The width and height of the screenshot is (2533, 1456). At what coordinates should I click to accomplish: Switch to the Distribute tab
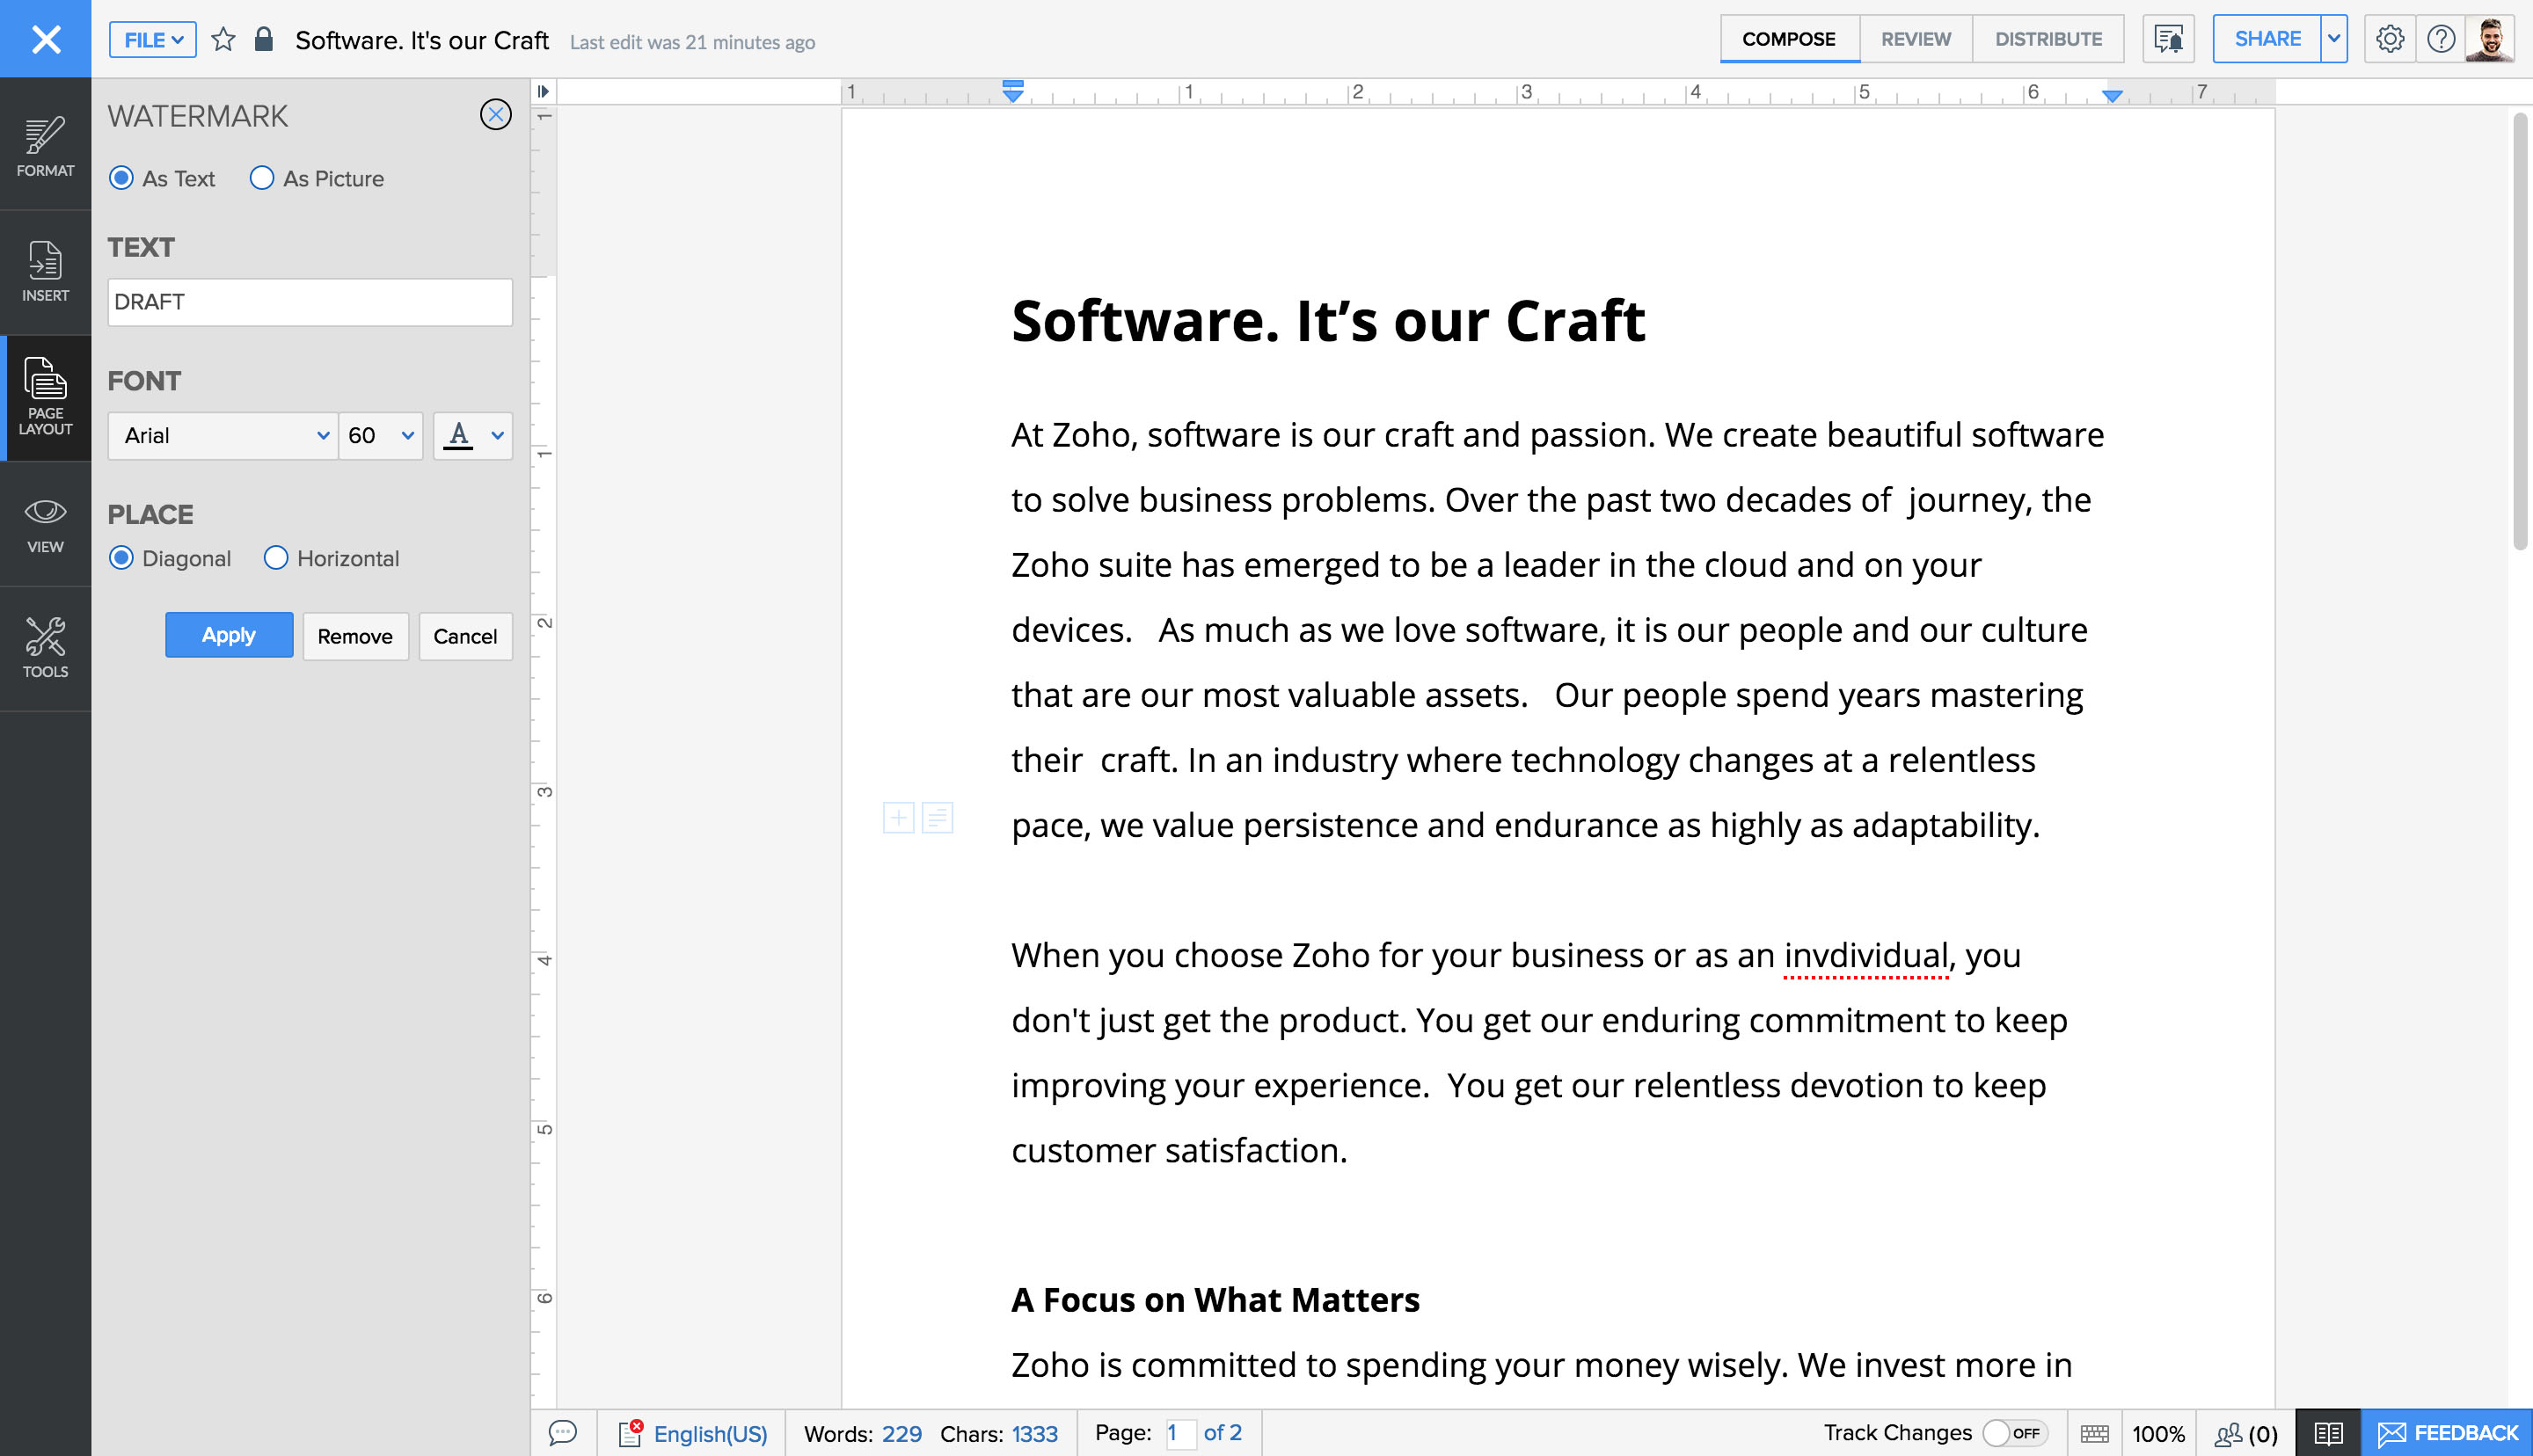(x=2047, y=39)
